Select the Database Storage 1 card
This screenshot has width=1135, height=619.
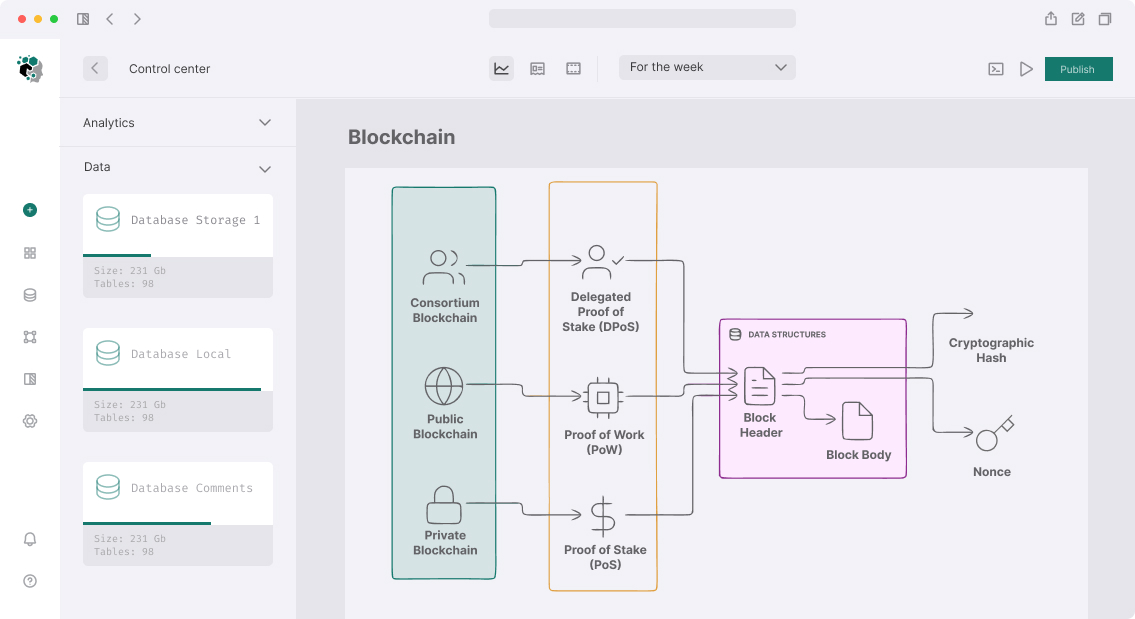point(178,222)
